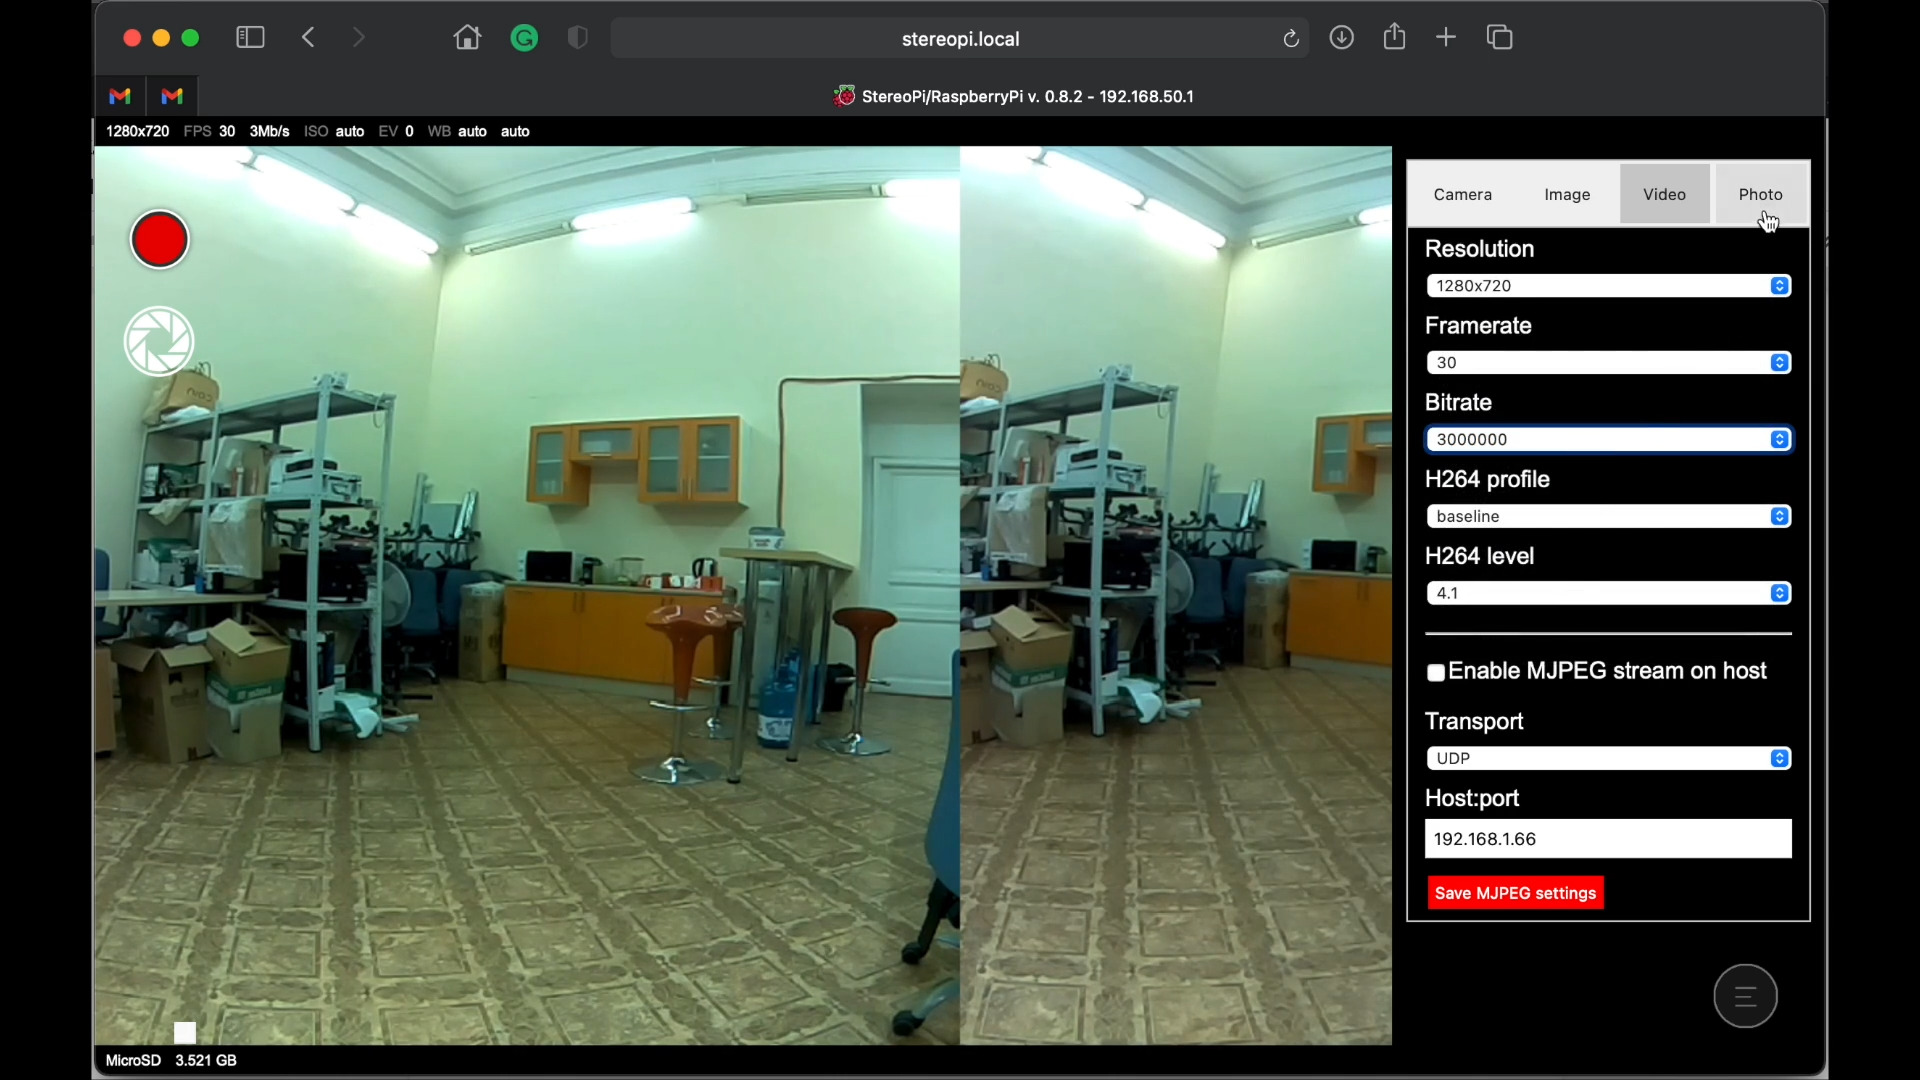This screenshot has width=1920, height=1080.
Task: Open first pinned Gmail tab
Action: [120, 96]
